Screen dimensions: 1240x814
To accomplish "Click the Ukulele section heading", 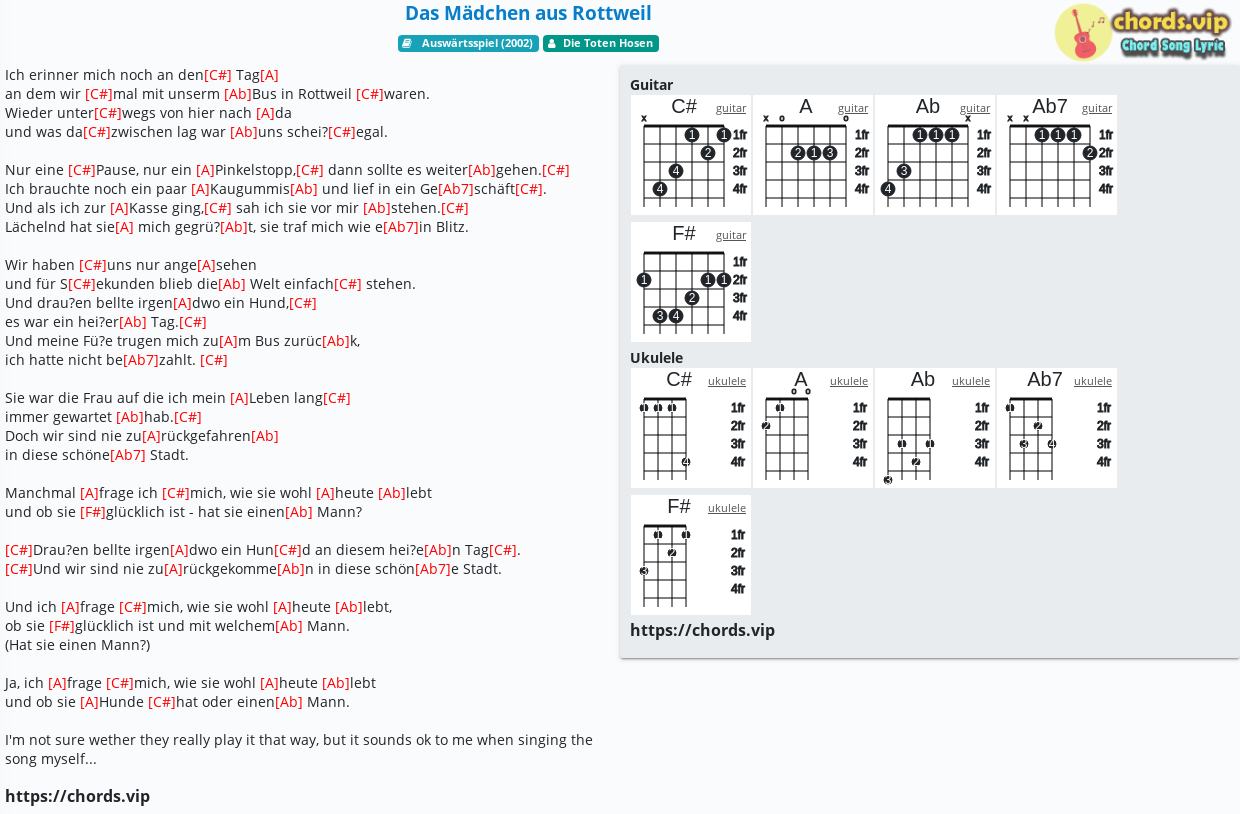I will point(656,358).
